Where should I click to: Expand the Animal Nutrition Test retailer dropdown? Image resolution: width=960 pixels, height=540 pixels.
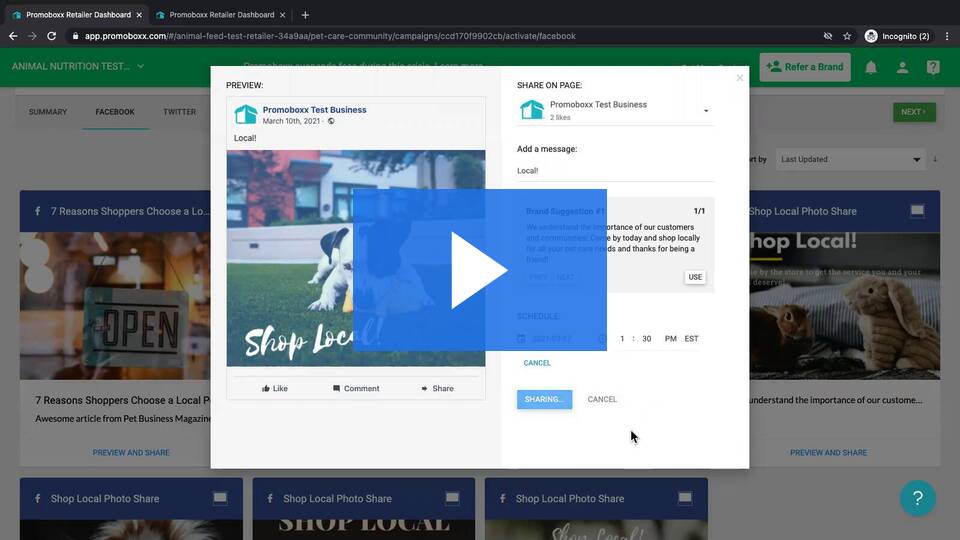click(x=78, y=66)
